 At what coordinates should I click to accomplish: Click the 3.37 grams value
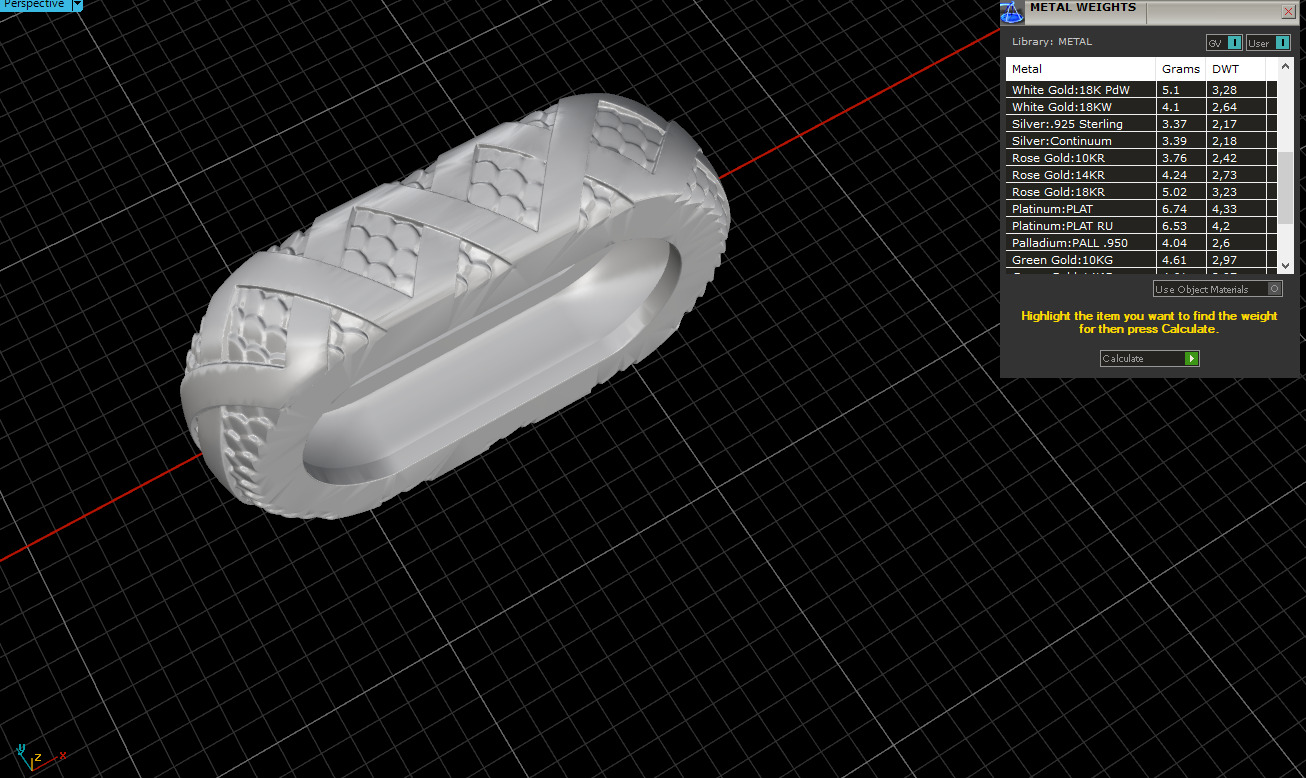click(x=1172, y=124)
